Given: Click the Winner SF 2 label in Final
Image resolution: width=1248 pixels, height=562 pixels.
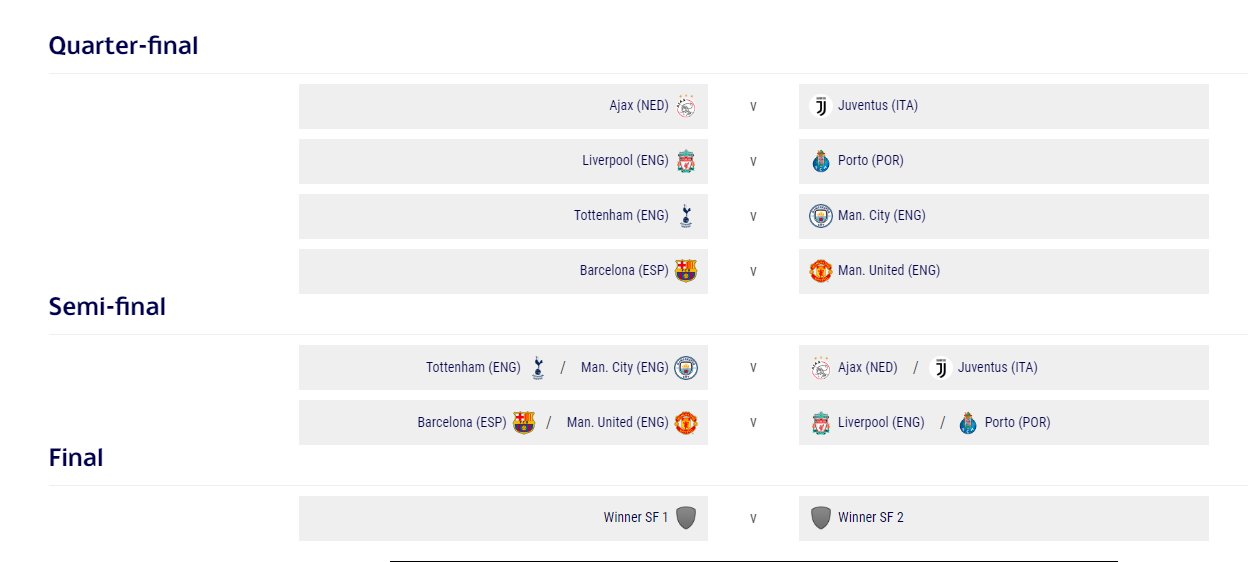Looking at the screenshot, I should point(871,517).
